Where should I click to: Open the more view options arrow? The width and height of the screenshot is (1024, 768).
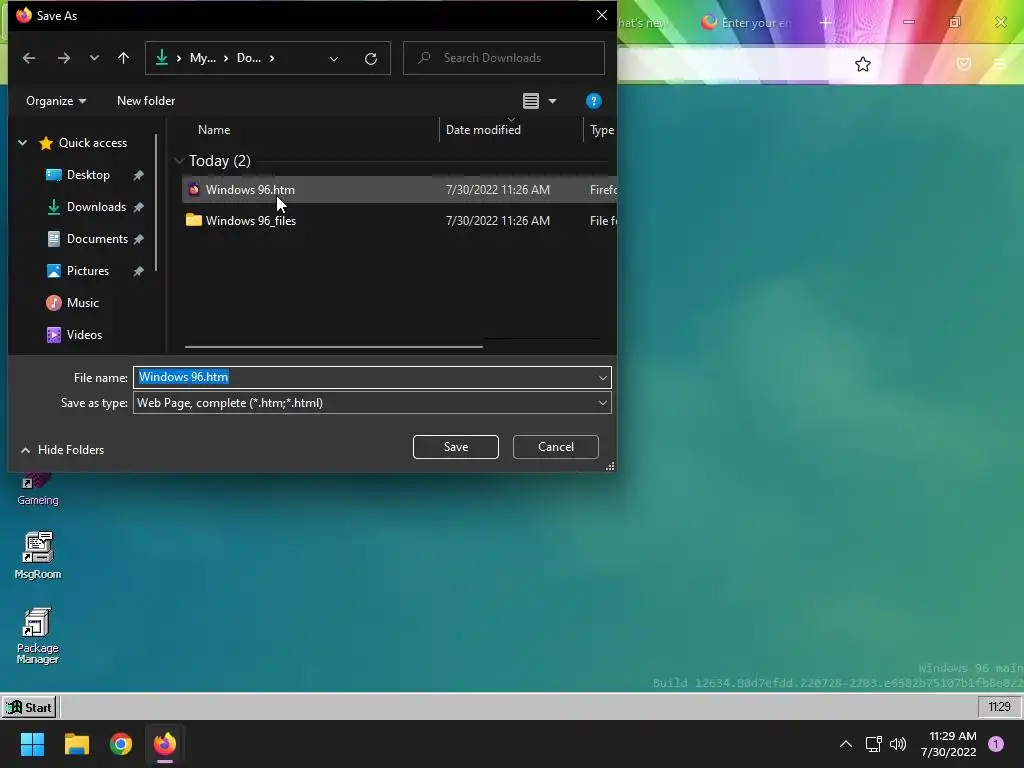pyautogui.click(x=552, y=101)
